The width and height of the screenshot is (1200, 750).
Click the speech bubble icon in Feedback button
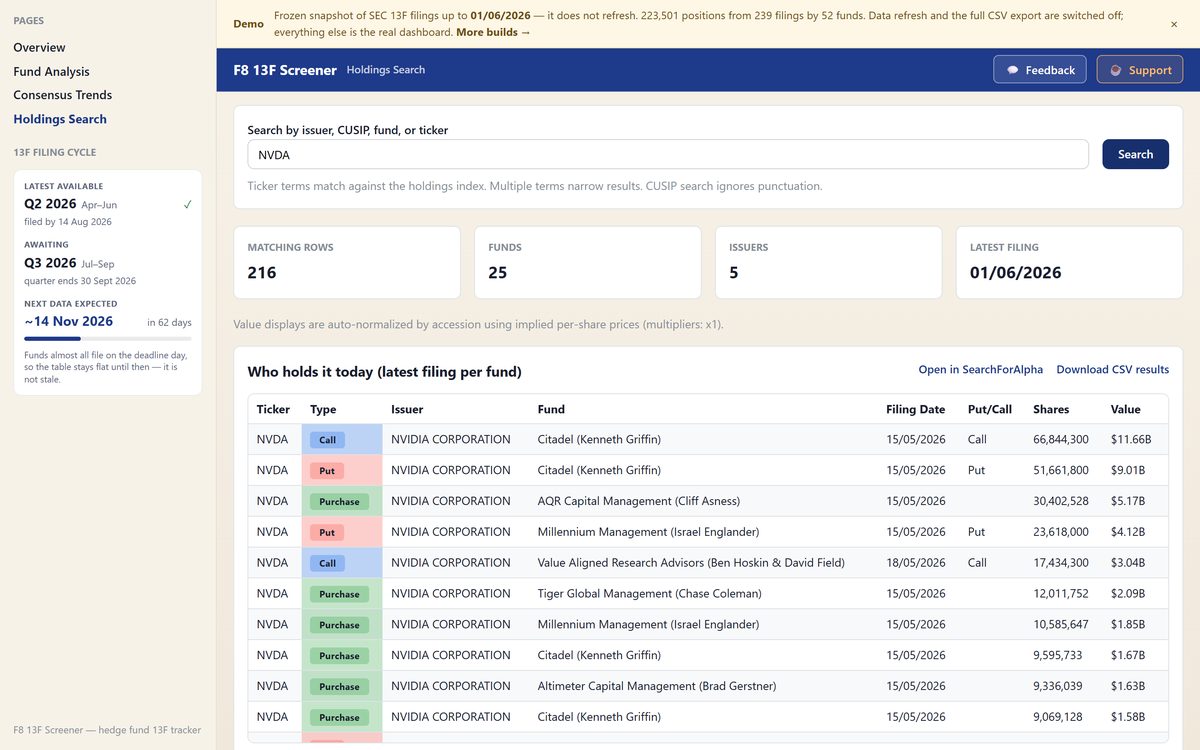pos(1013,70)
